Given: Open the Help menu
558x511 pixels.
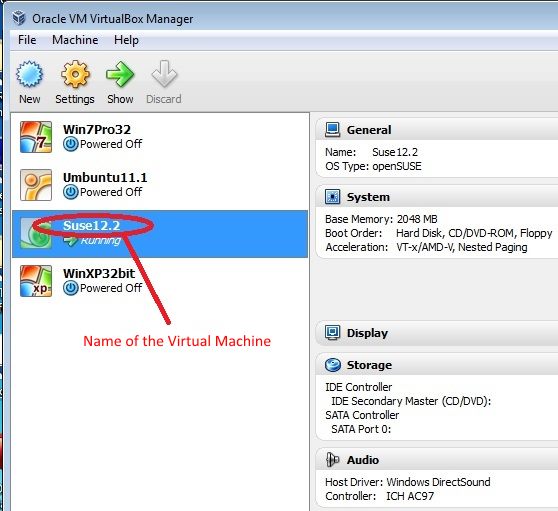Looking at the screenshot, I should [126, 40].
